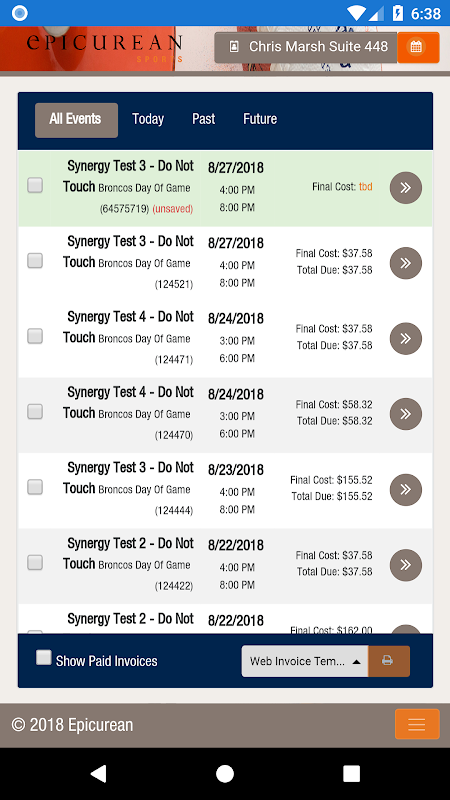
Task: Expand the Web Invoice Template dropdown
Action: [x=305, y=661]
